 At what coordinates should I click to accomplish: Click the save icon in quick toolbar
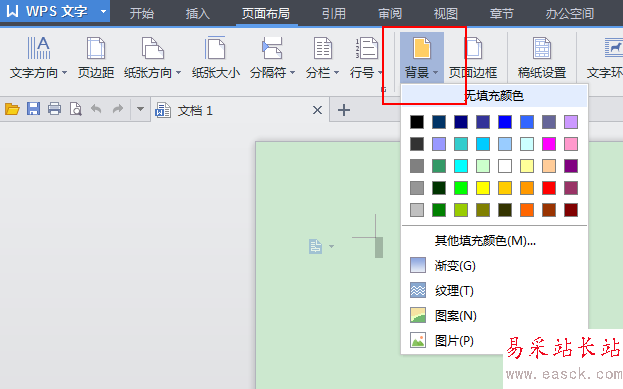coord(33,108)
